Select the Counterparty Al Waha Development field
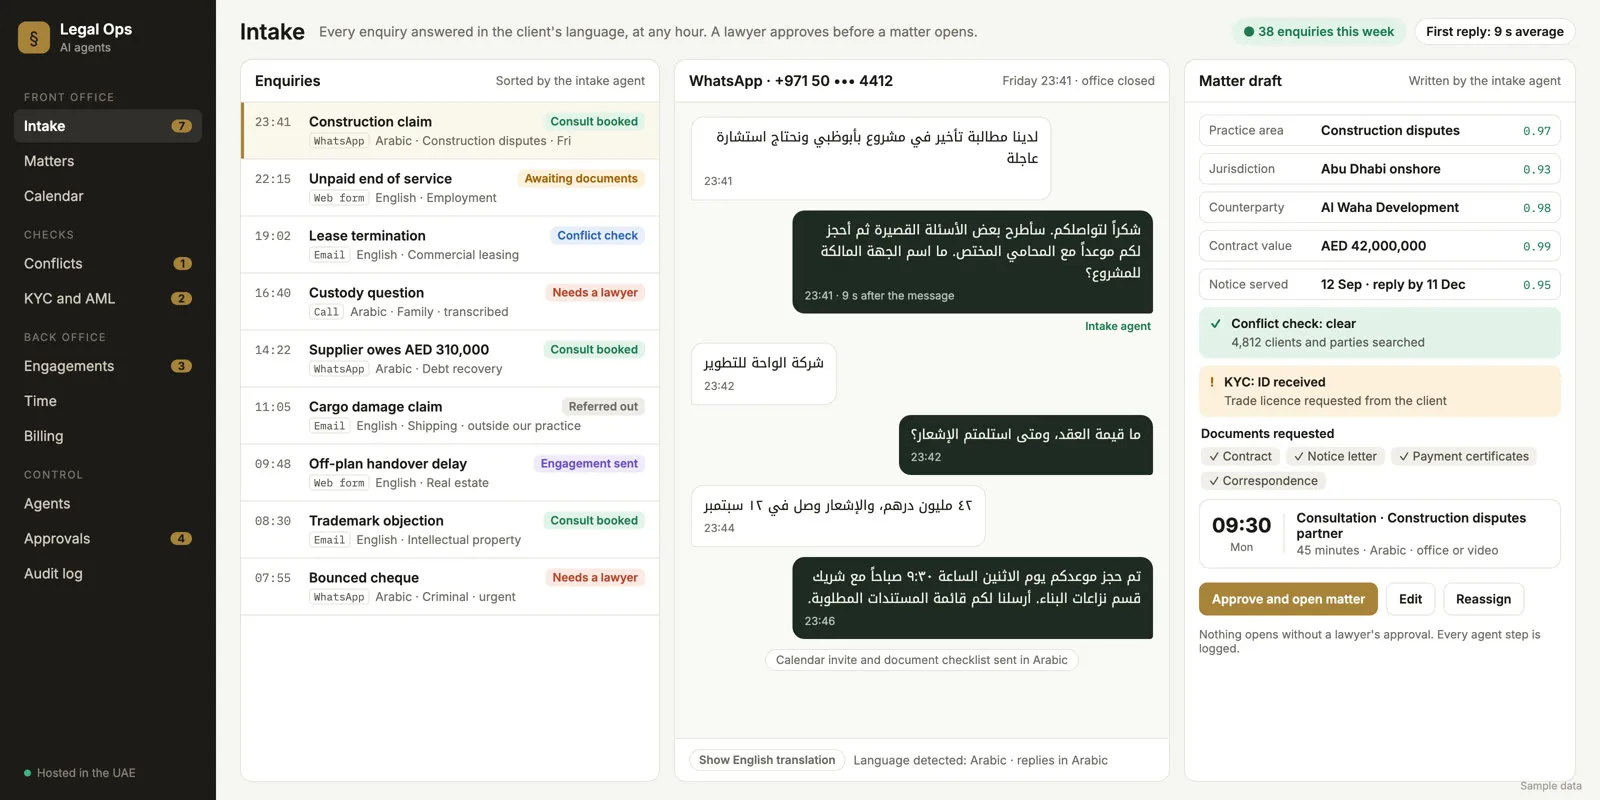 click(x=1380, y=208)
